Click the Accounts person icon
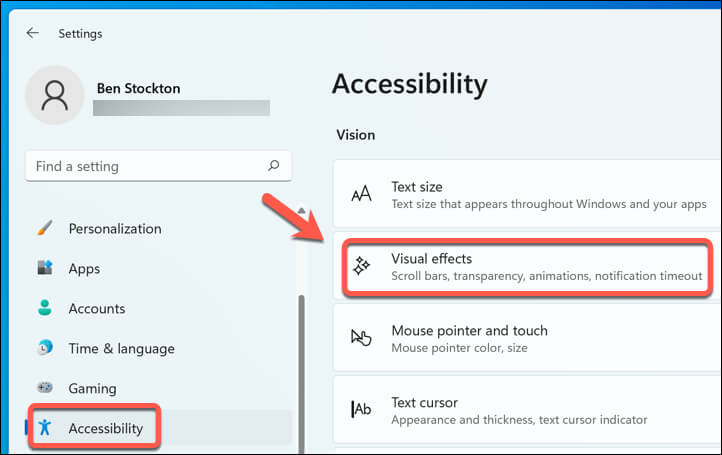The height and width of the screenshot is (455, 722). coord(45,309)
